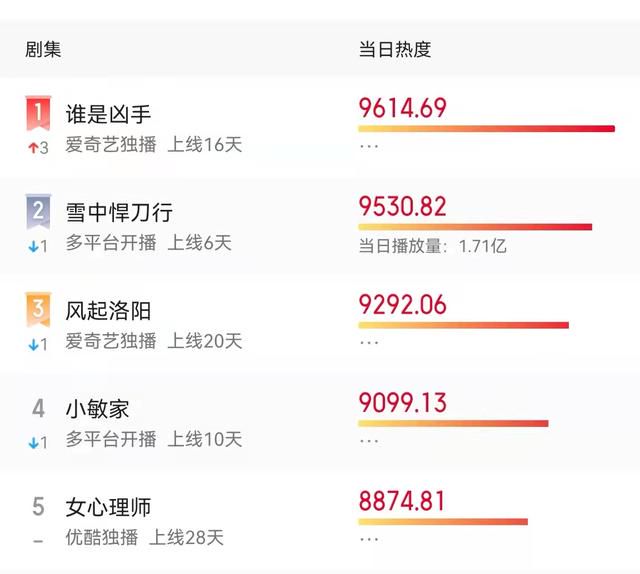Click the unchanged dash under rank 5
Screen dimensions: 640x574
38,541
